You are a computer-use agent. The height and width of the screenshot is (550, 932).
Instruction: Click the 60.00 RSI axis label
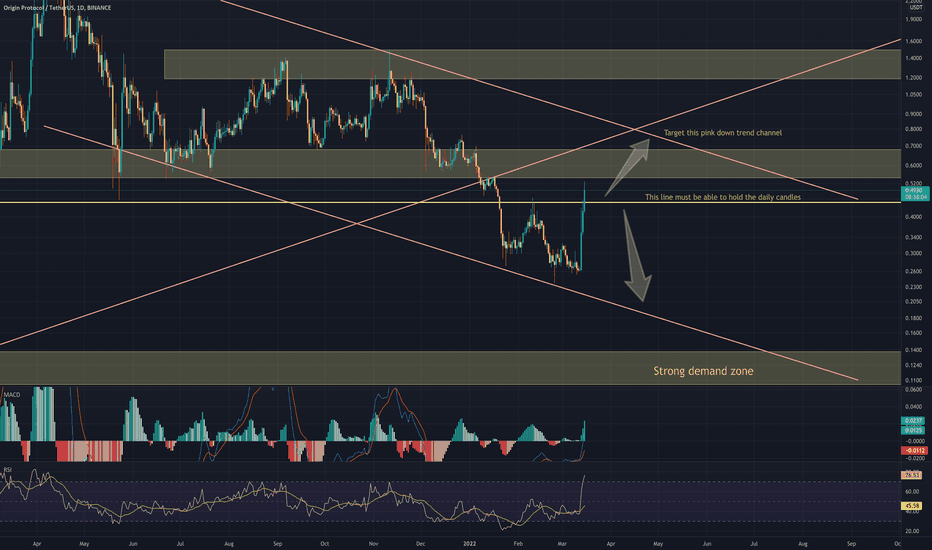912,492
